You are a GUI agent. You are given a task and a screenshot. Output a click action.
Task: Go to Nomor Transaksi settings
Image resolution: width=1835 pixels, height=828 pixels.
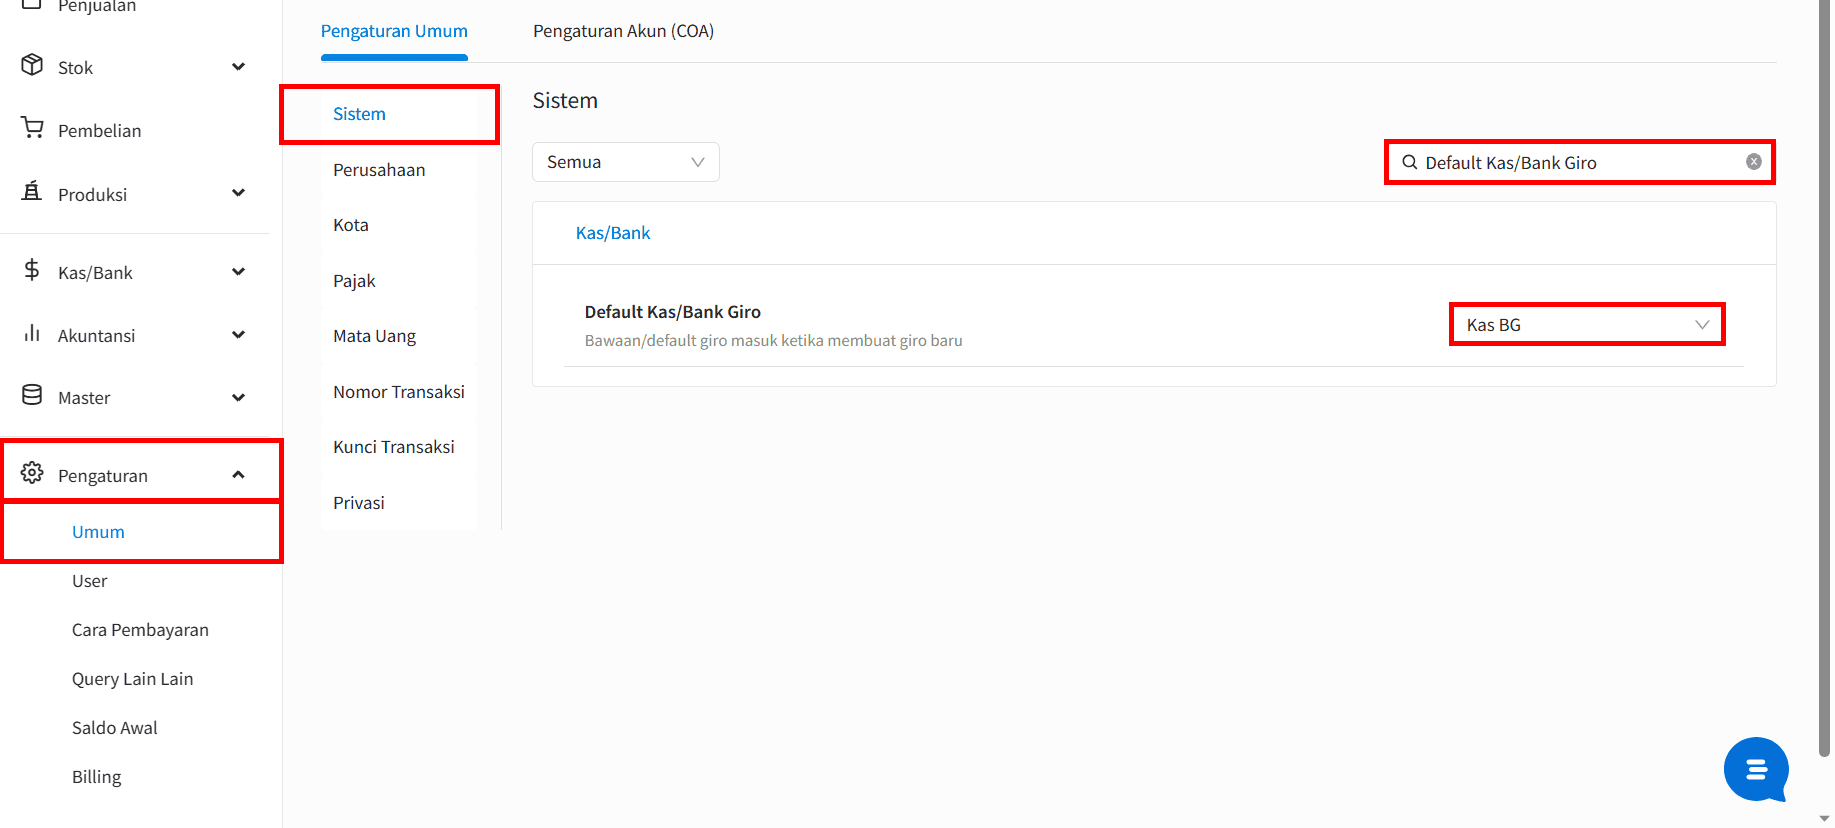[x=398, y=392]
